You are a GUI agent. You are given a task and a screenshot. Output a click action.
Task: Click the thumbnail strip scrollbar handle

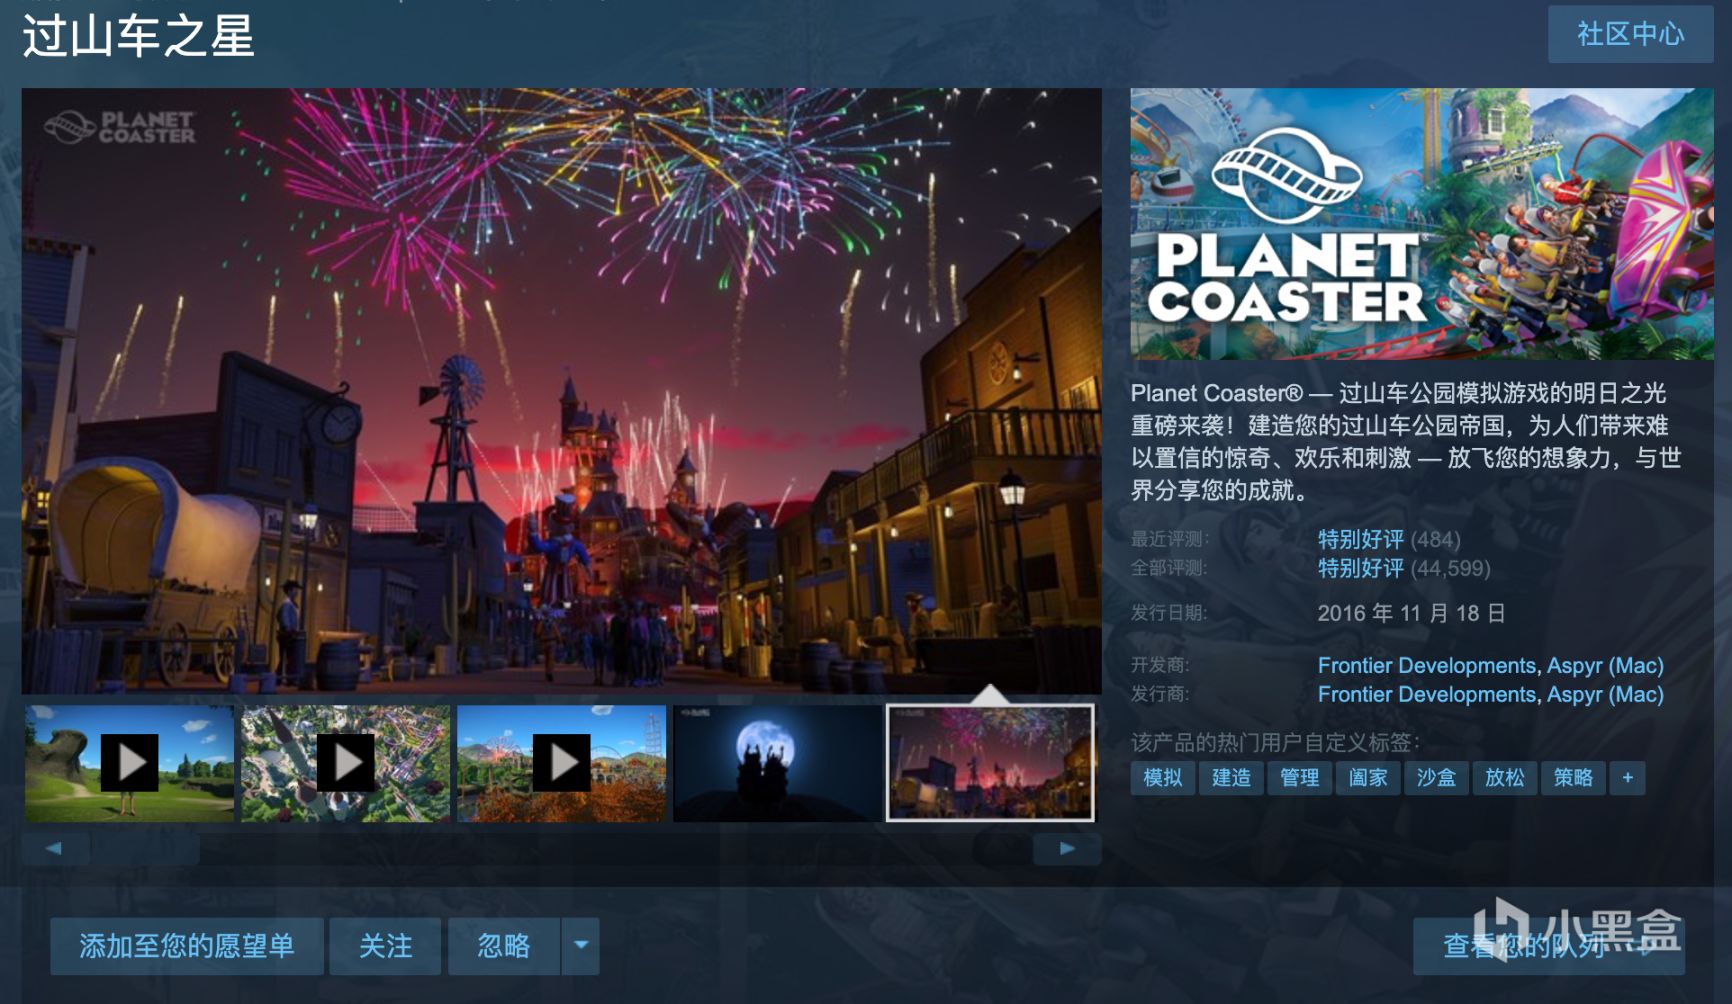(145, 848)
